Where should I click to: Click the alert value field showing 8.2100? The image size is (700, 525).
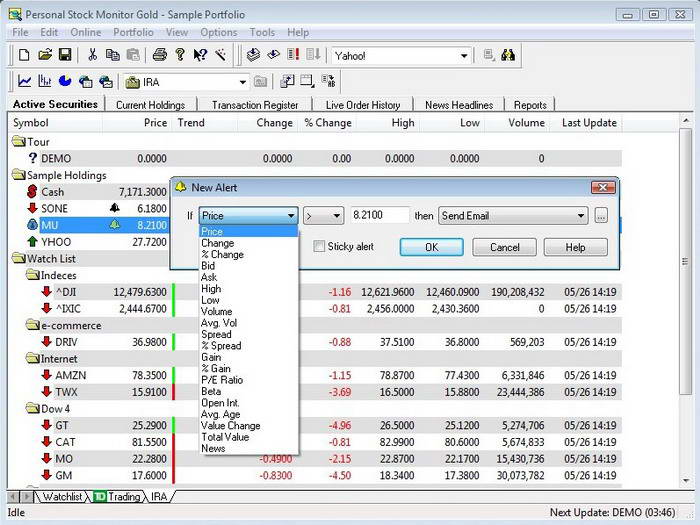(x=379, y=215)
